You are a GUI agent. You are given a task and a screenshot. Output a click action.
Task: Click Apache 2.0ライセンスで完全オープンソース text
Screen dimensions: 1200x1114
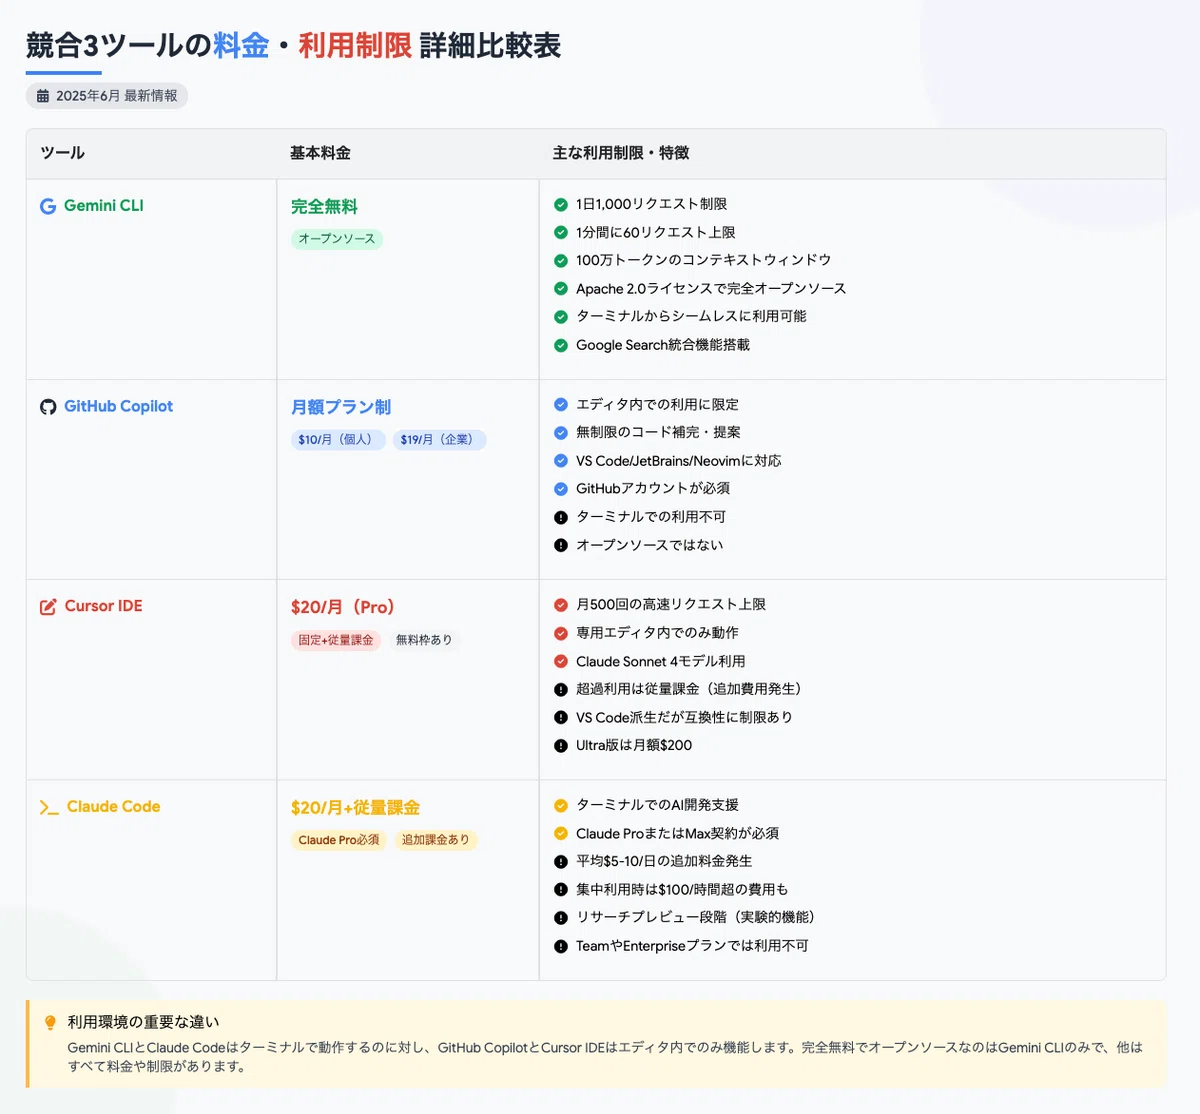point(711,288)
